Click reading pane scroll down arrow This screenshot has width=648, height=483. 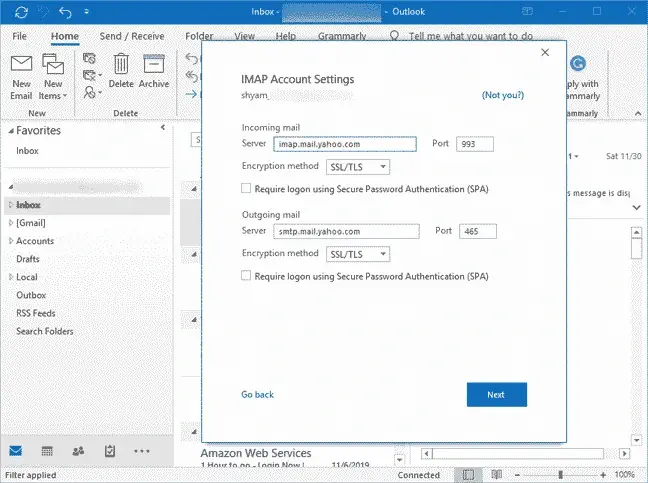click(636, 440)
